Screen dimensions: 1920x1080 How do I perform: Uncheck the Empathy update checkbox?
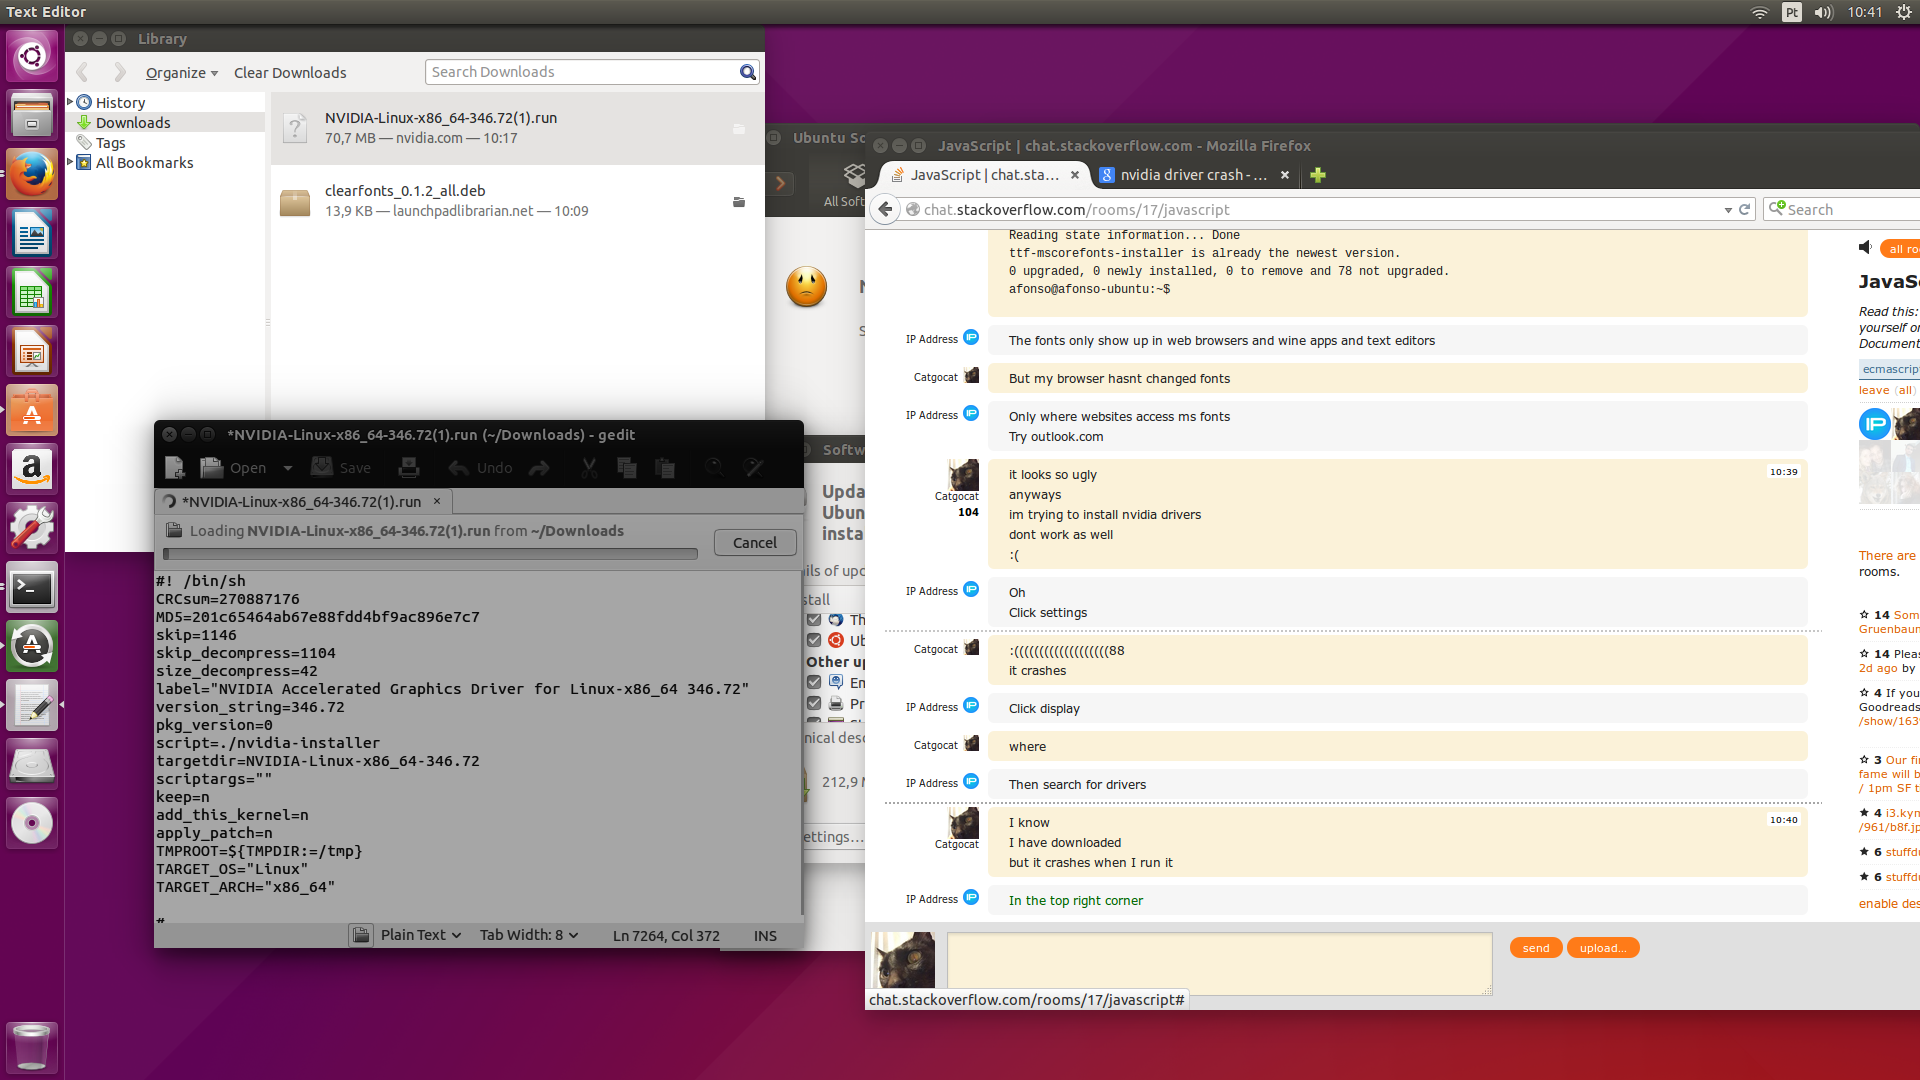[814, 682]
